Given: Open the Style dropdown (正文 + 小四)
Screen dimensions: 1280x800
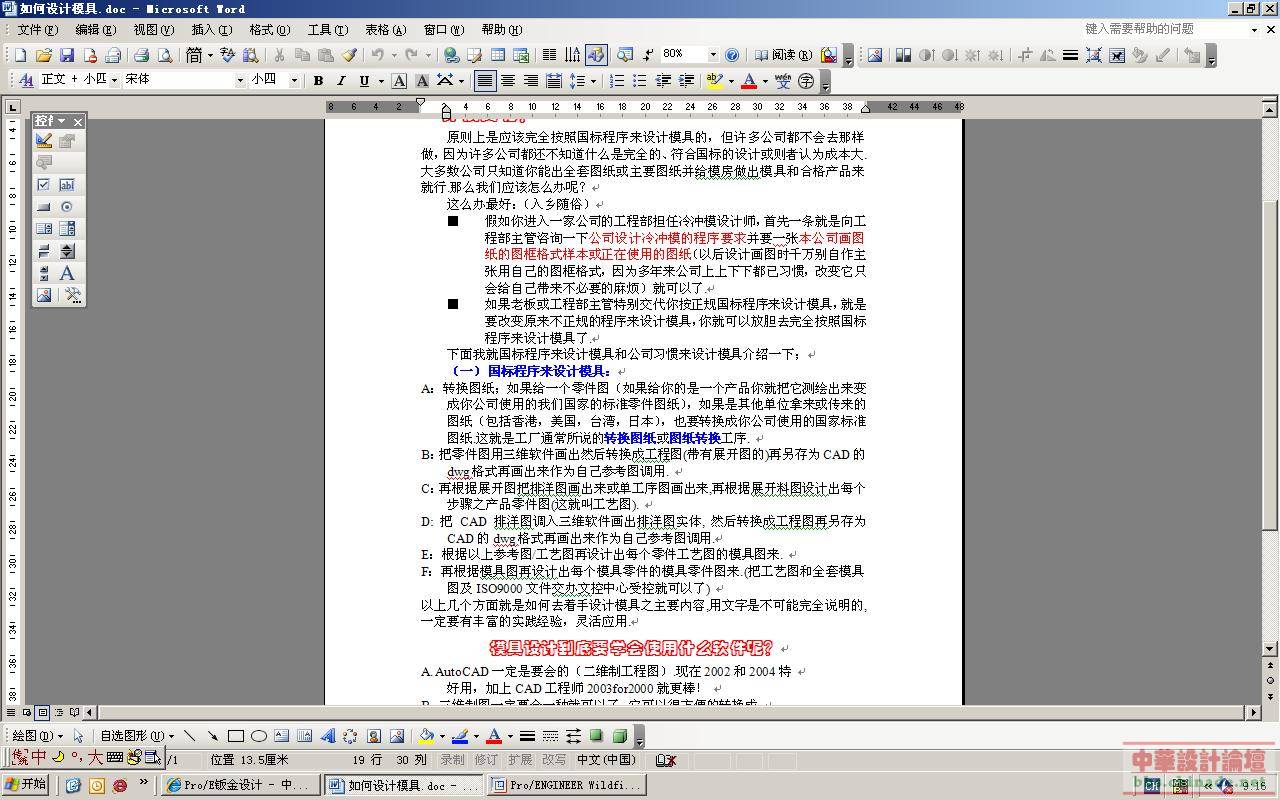Looking at the screenshot, I should point(114,80).
